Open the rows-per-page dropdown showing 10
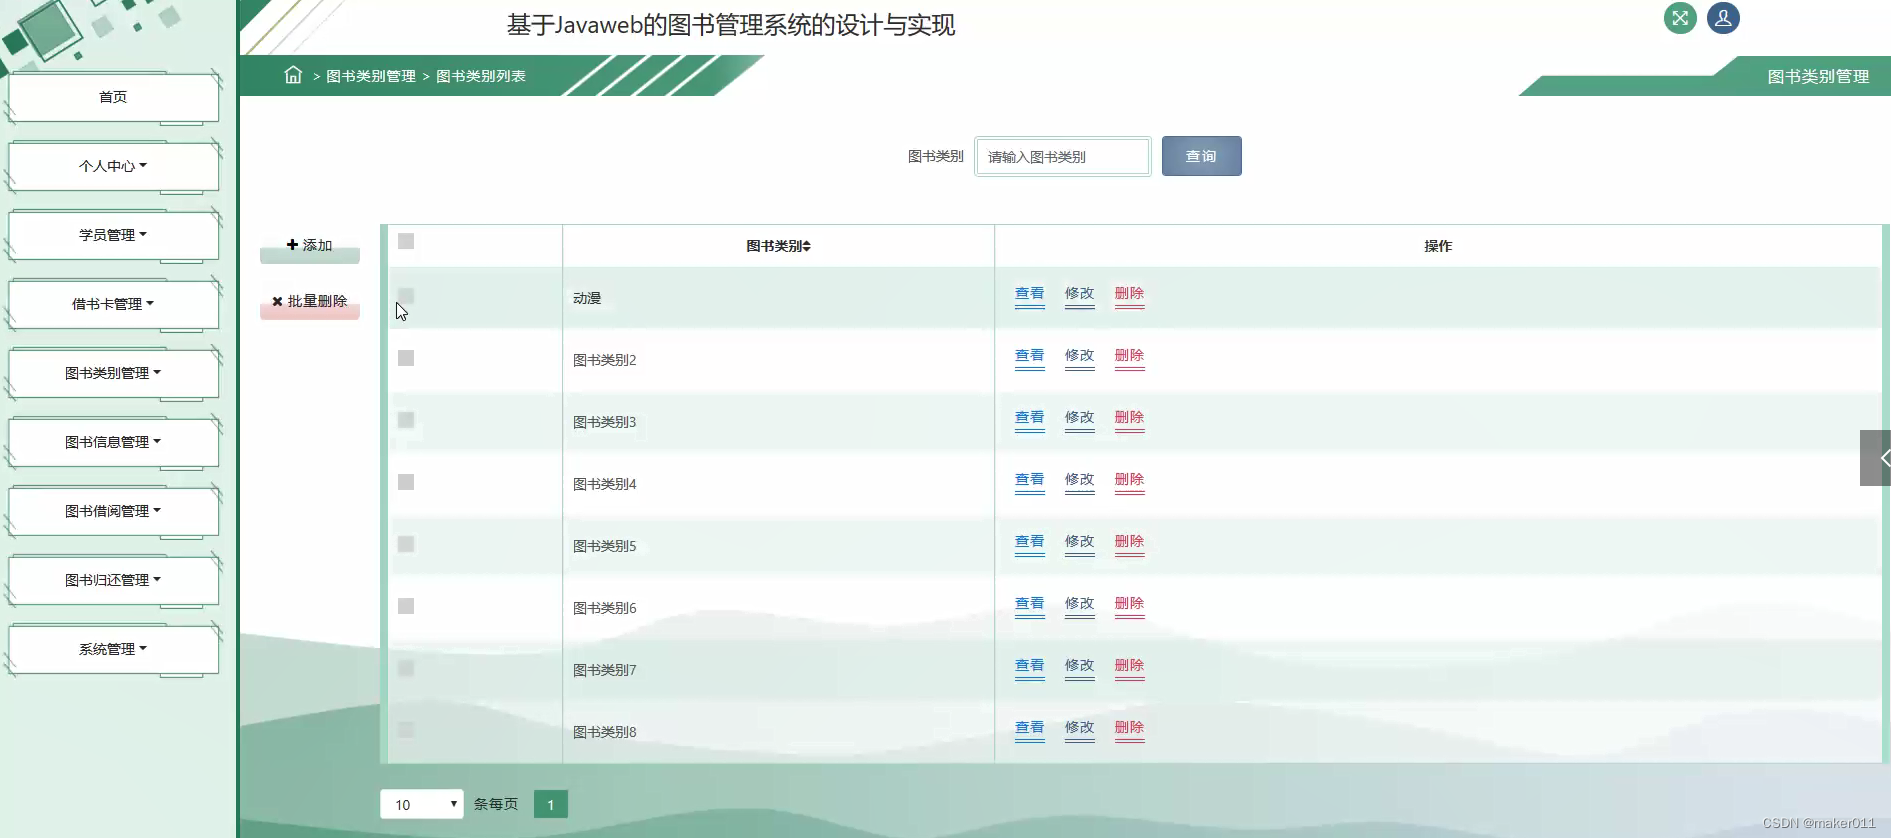 (x=421, y=804)
